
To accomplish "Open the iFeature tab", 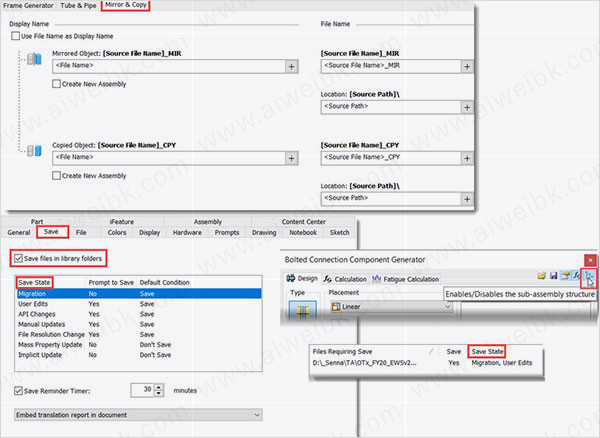I will [122, 221].
